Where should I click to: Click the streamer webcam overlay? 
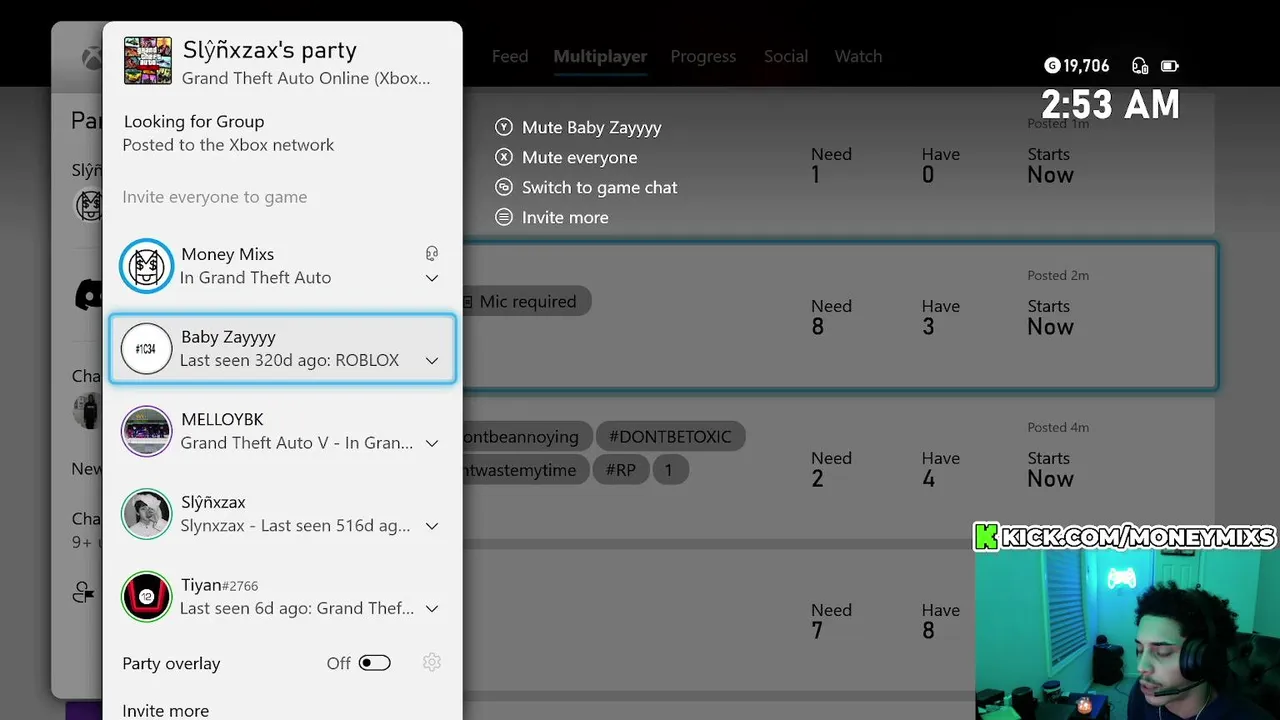[1127, 635]
